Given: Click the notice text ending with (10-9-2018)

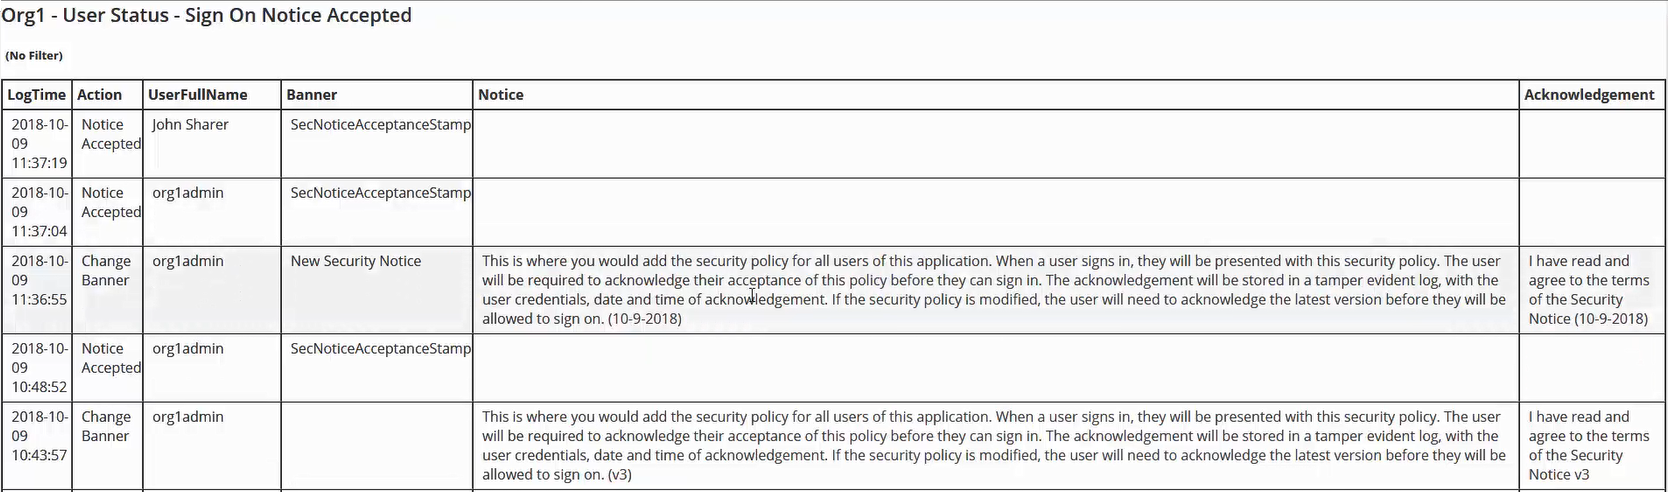Looking at the screenshot, I should coord(993,290).
